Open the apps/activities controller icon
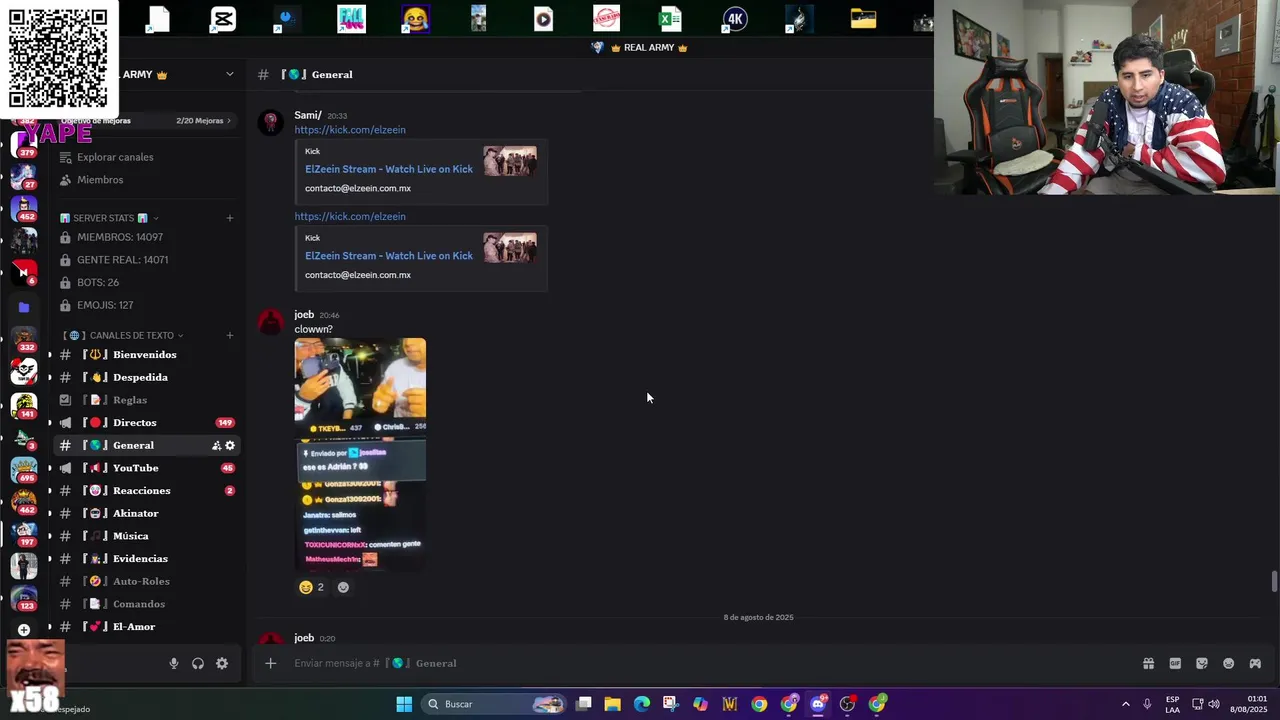Viewport: 1280px width, 720px height. pyautogui.click(x=1255, y=663)
